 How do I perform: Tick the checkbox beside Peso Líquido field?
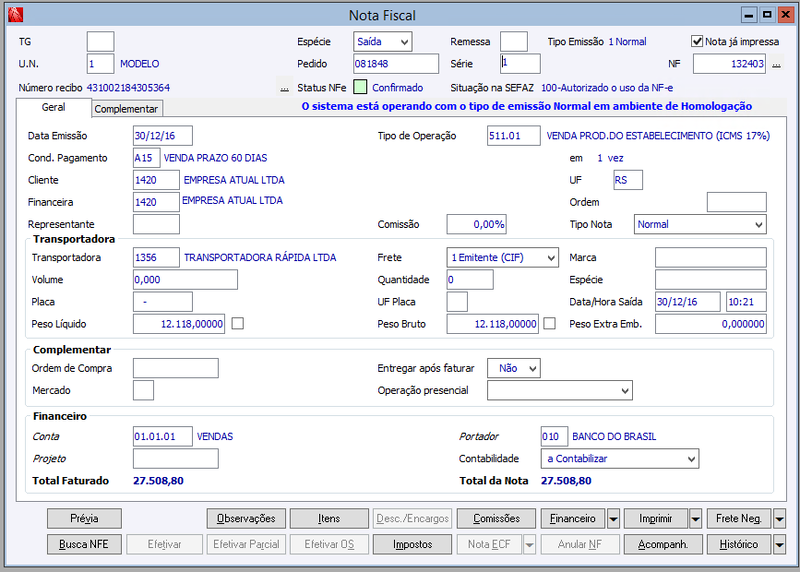pyautogui.click(x=238, y=323)
